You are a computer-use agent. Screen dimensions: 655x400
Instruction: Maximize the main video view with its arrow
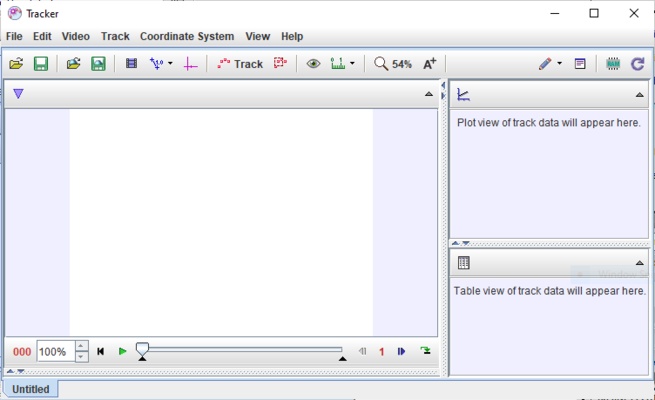pyautogui.click(x=429, y=94)
